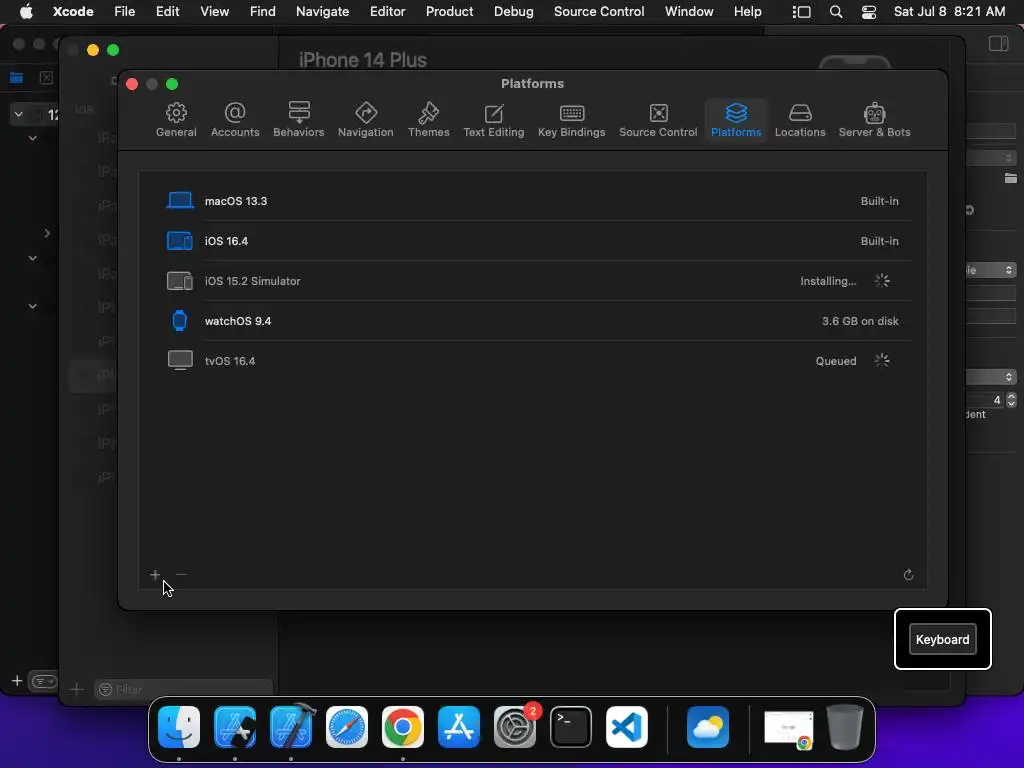This screenshot has width=1024, height=768.
Task: Open the Key Bindings tab
Action: coord(571,120)
